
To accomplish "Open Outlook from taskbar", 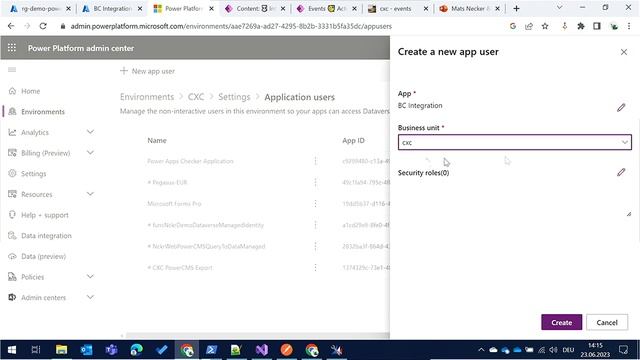I will point(86,350).
